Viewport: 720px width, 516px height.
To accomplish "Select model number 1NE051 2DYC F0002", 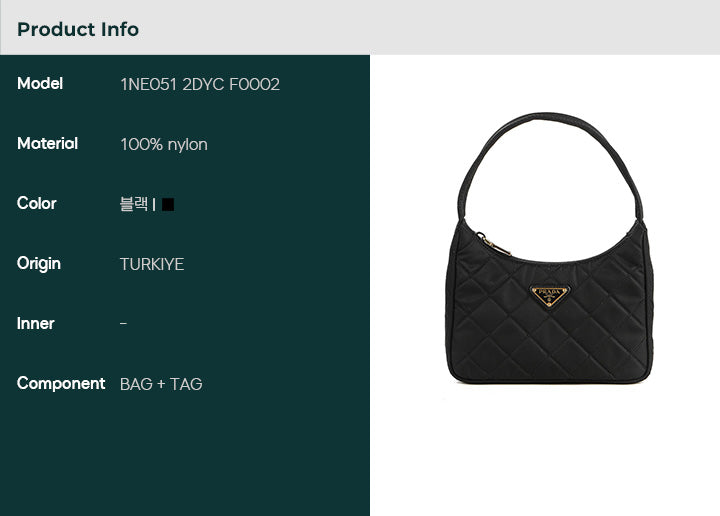I will click(200, 84).
